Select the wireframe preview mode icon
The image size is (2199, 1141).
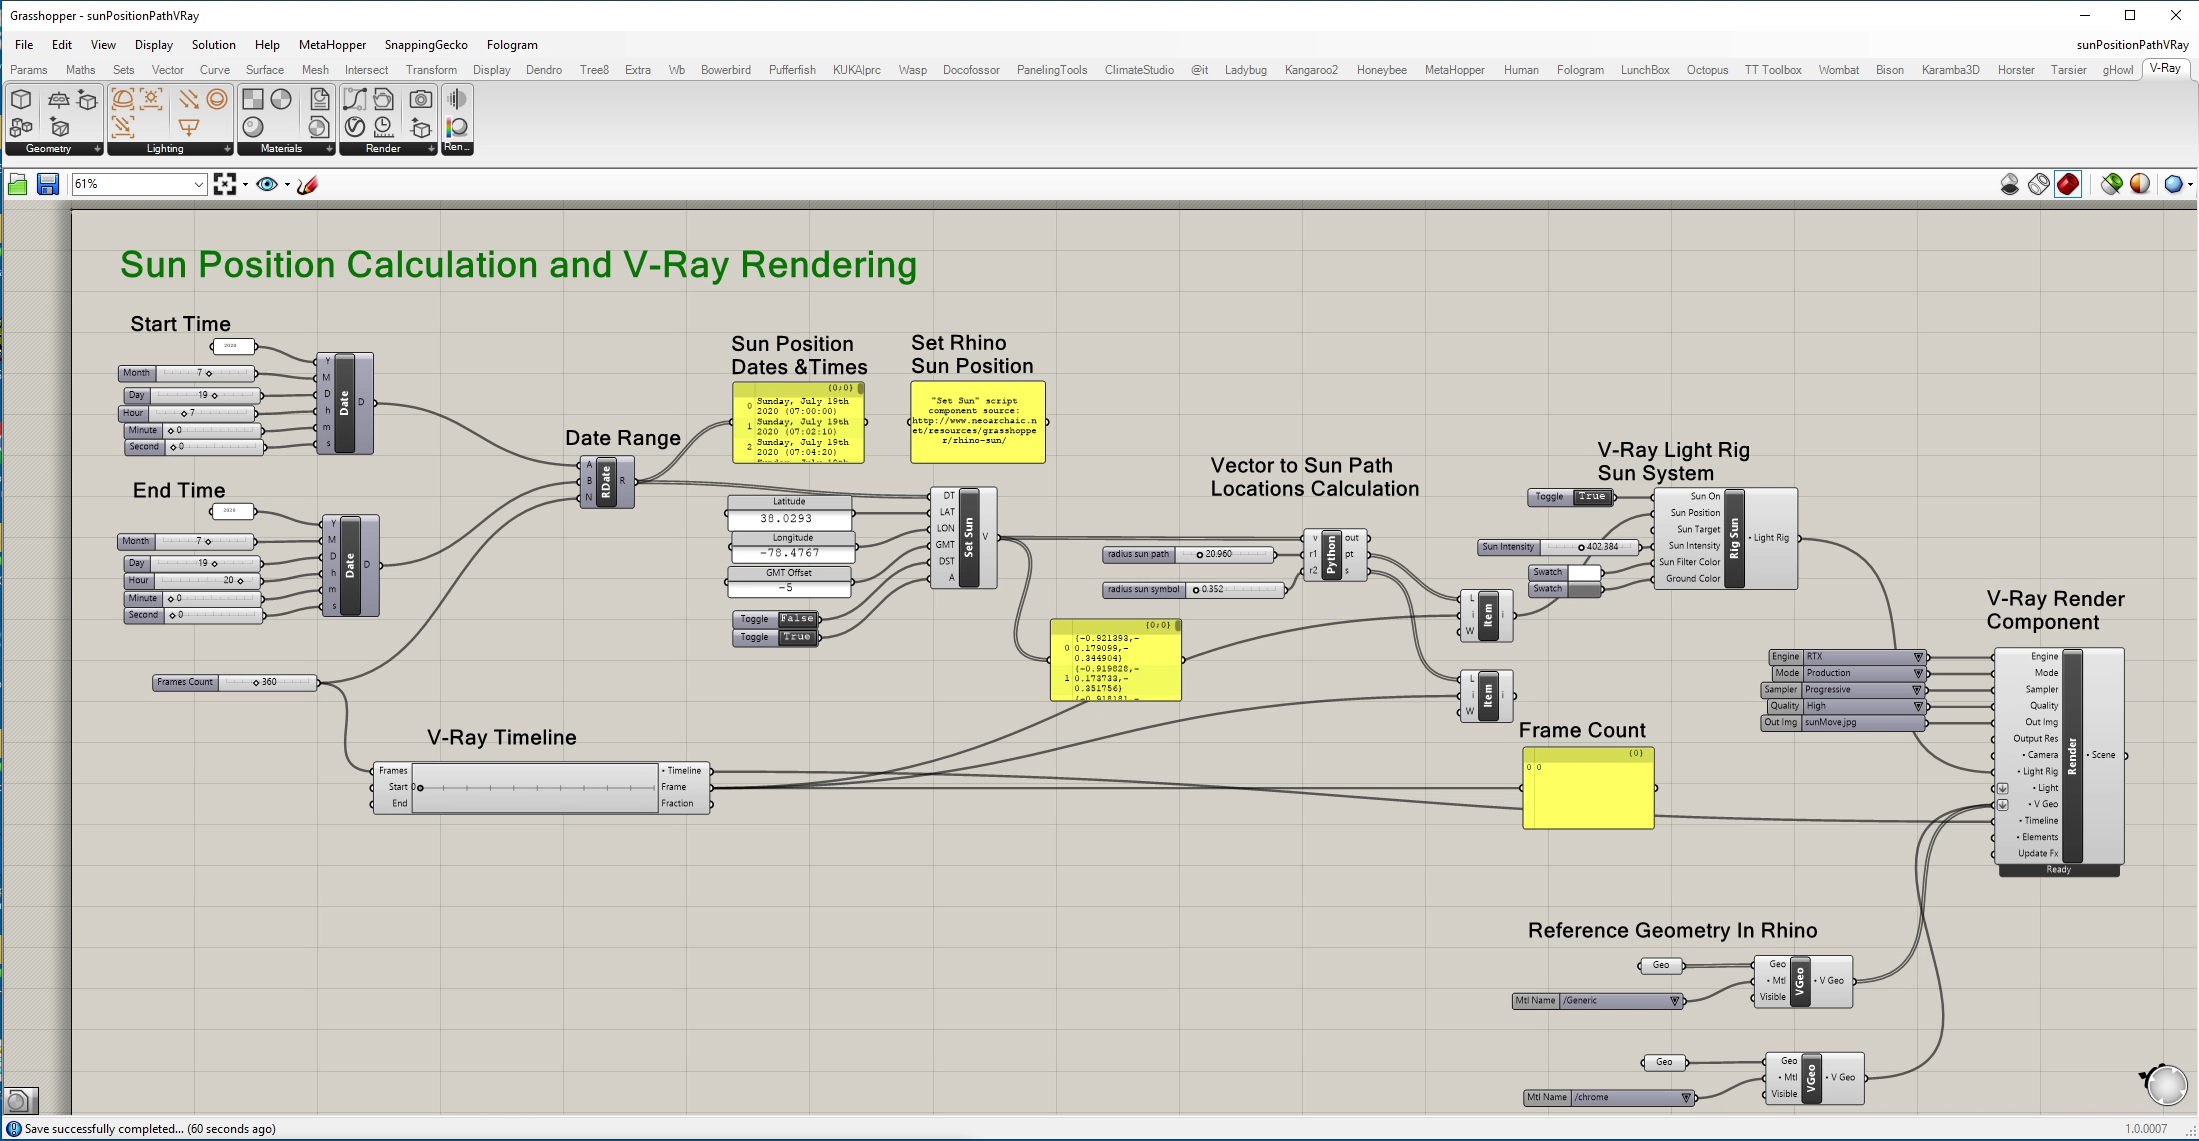click(x=2038, y=184)
